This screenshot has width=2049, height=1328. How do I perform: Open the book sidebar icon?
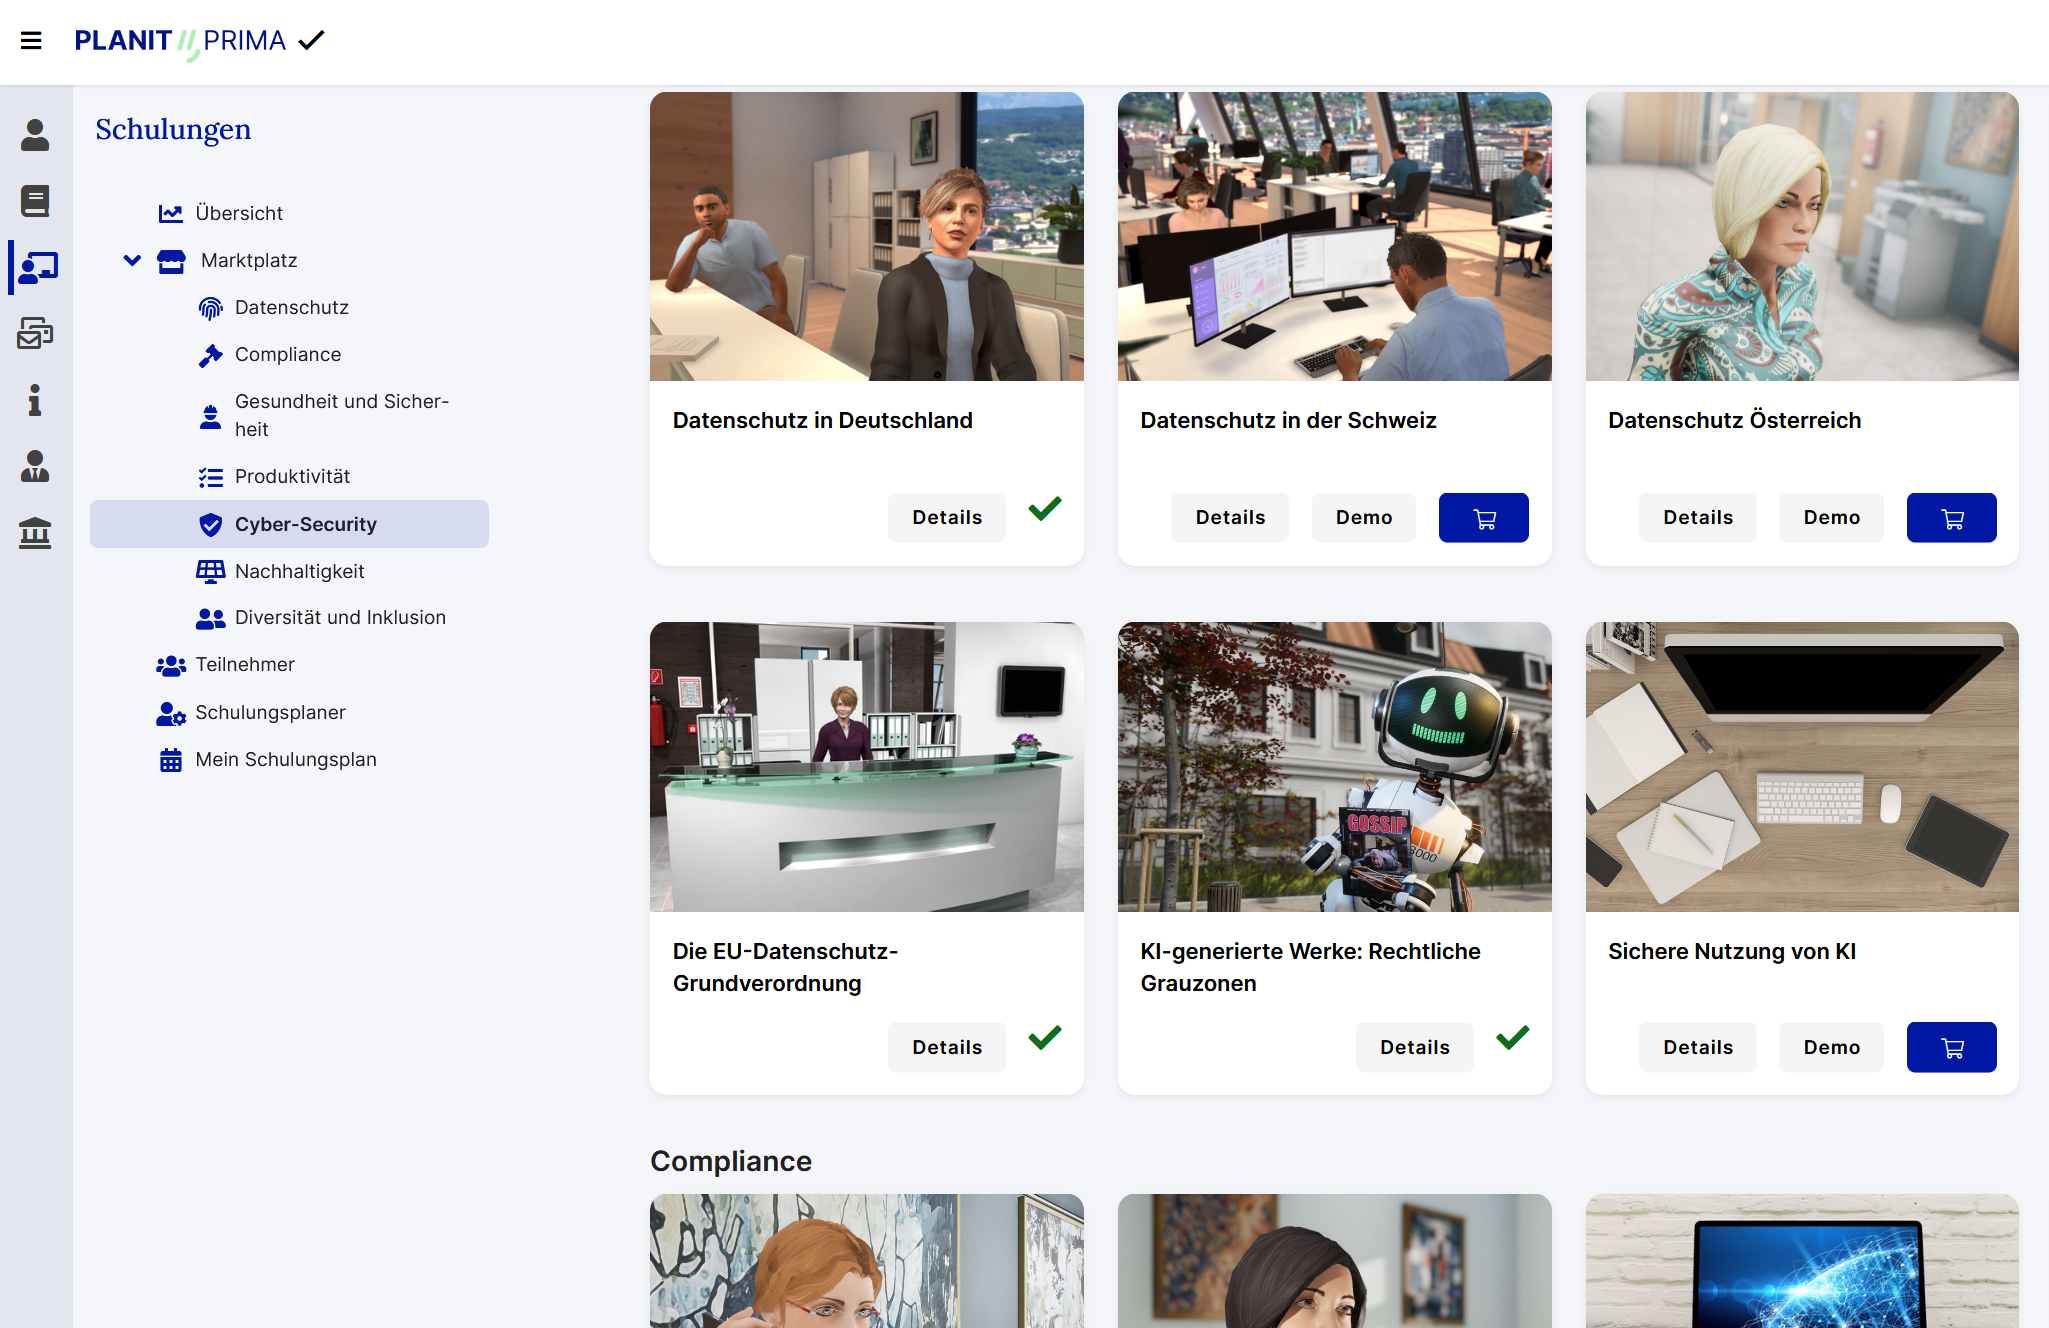35,201
